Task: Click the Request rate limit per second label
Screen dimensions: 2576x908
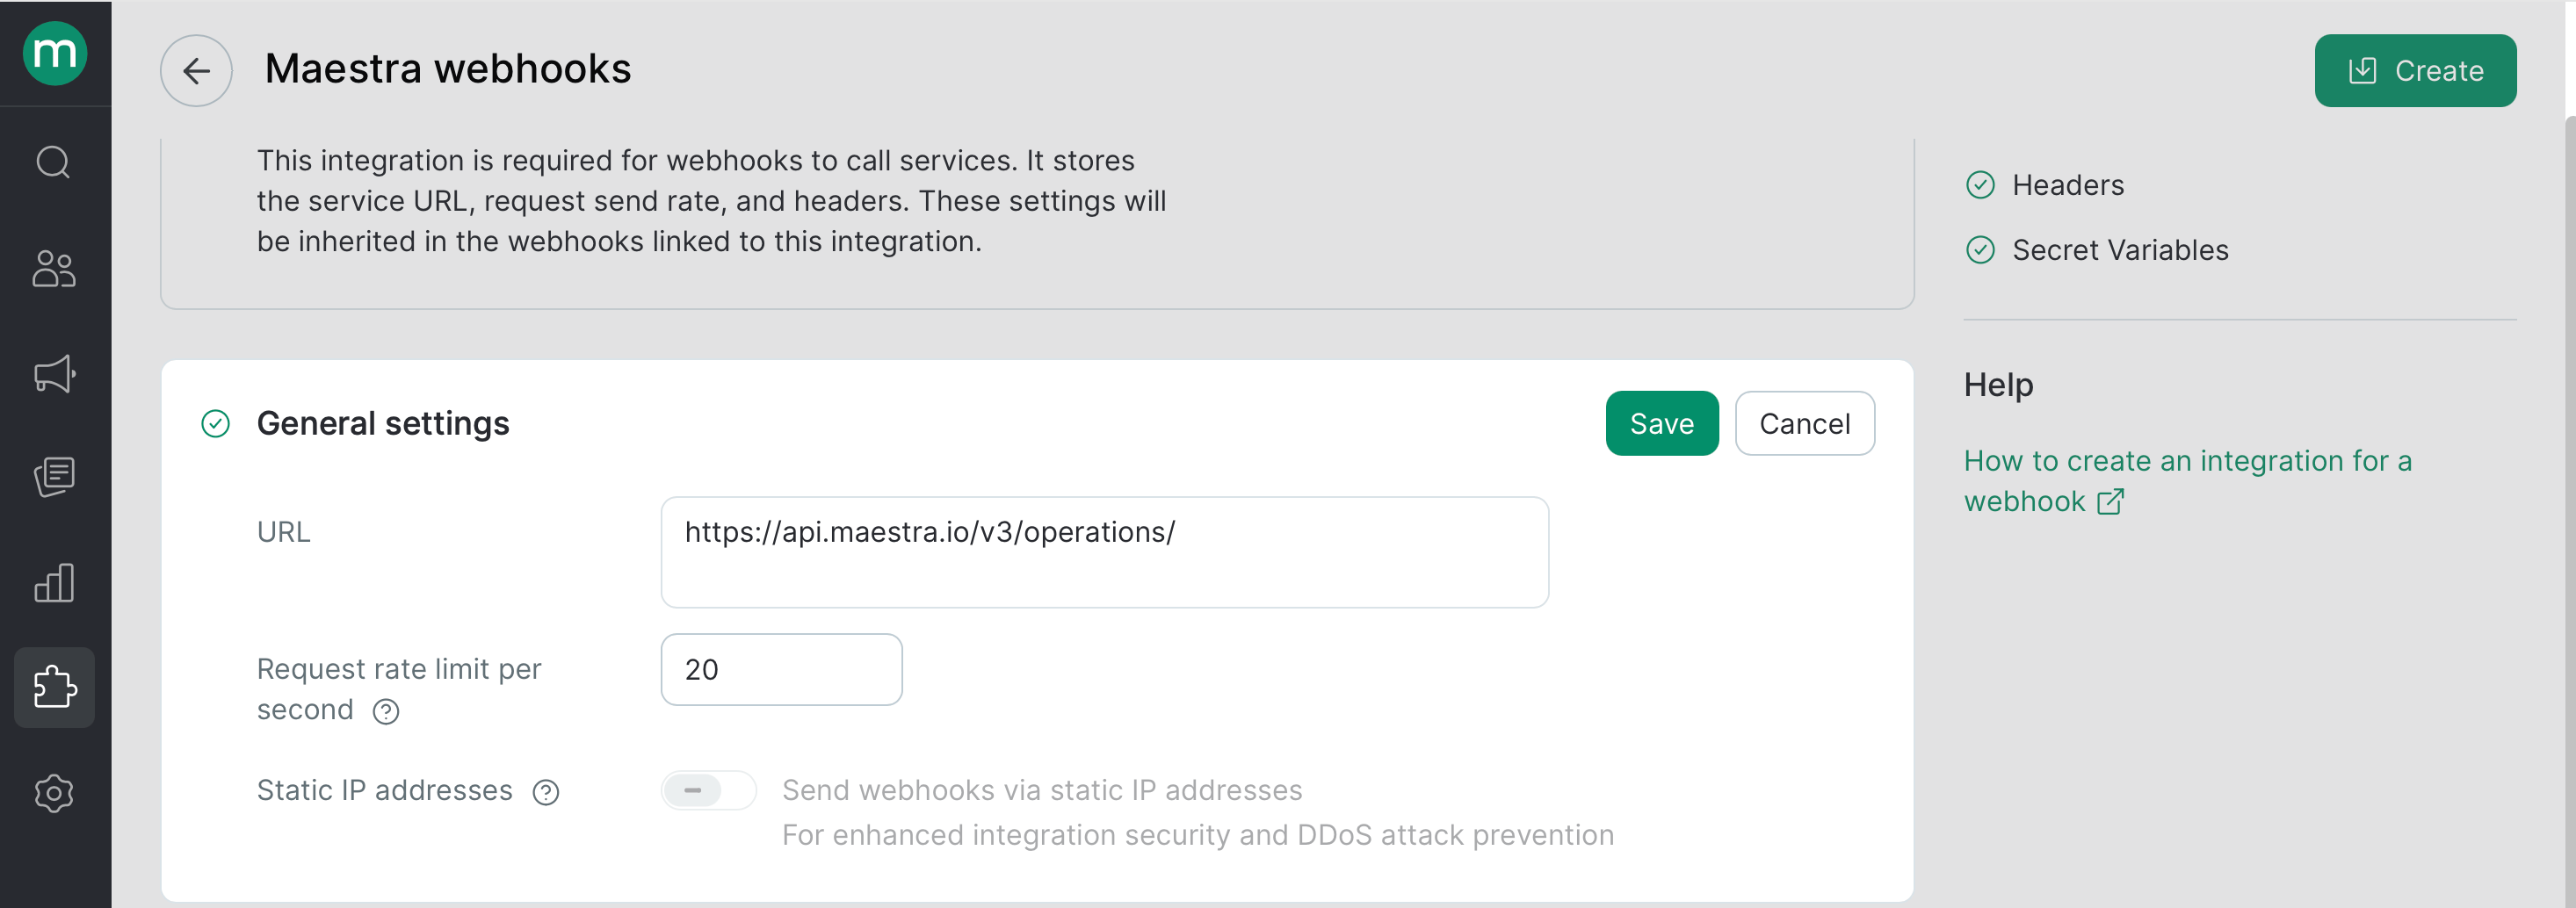Action: [x=399, y=689]
